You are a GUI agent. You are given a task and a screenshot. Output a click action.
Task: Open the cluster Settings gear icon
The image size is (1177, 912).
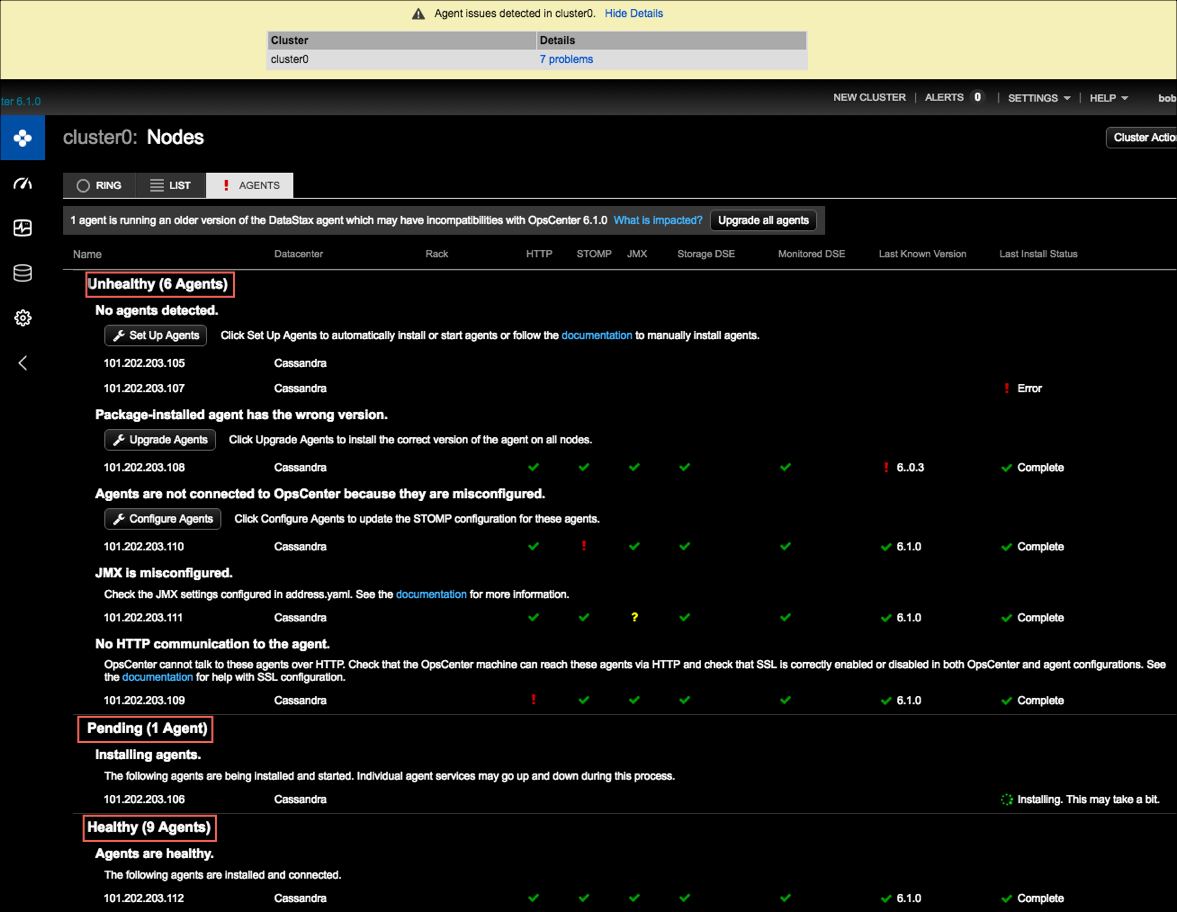click(x=22, y=318)
